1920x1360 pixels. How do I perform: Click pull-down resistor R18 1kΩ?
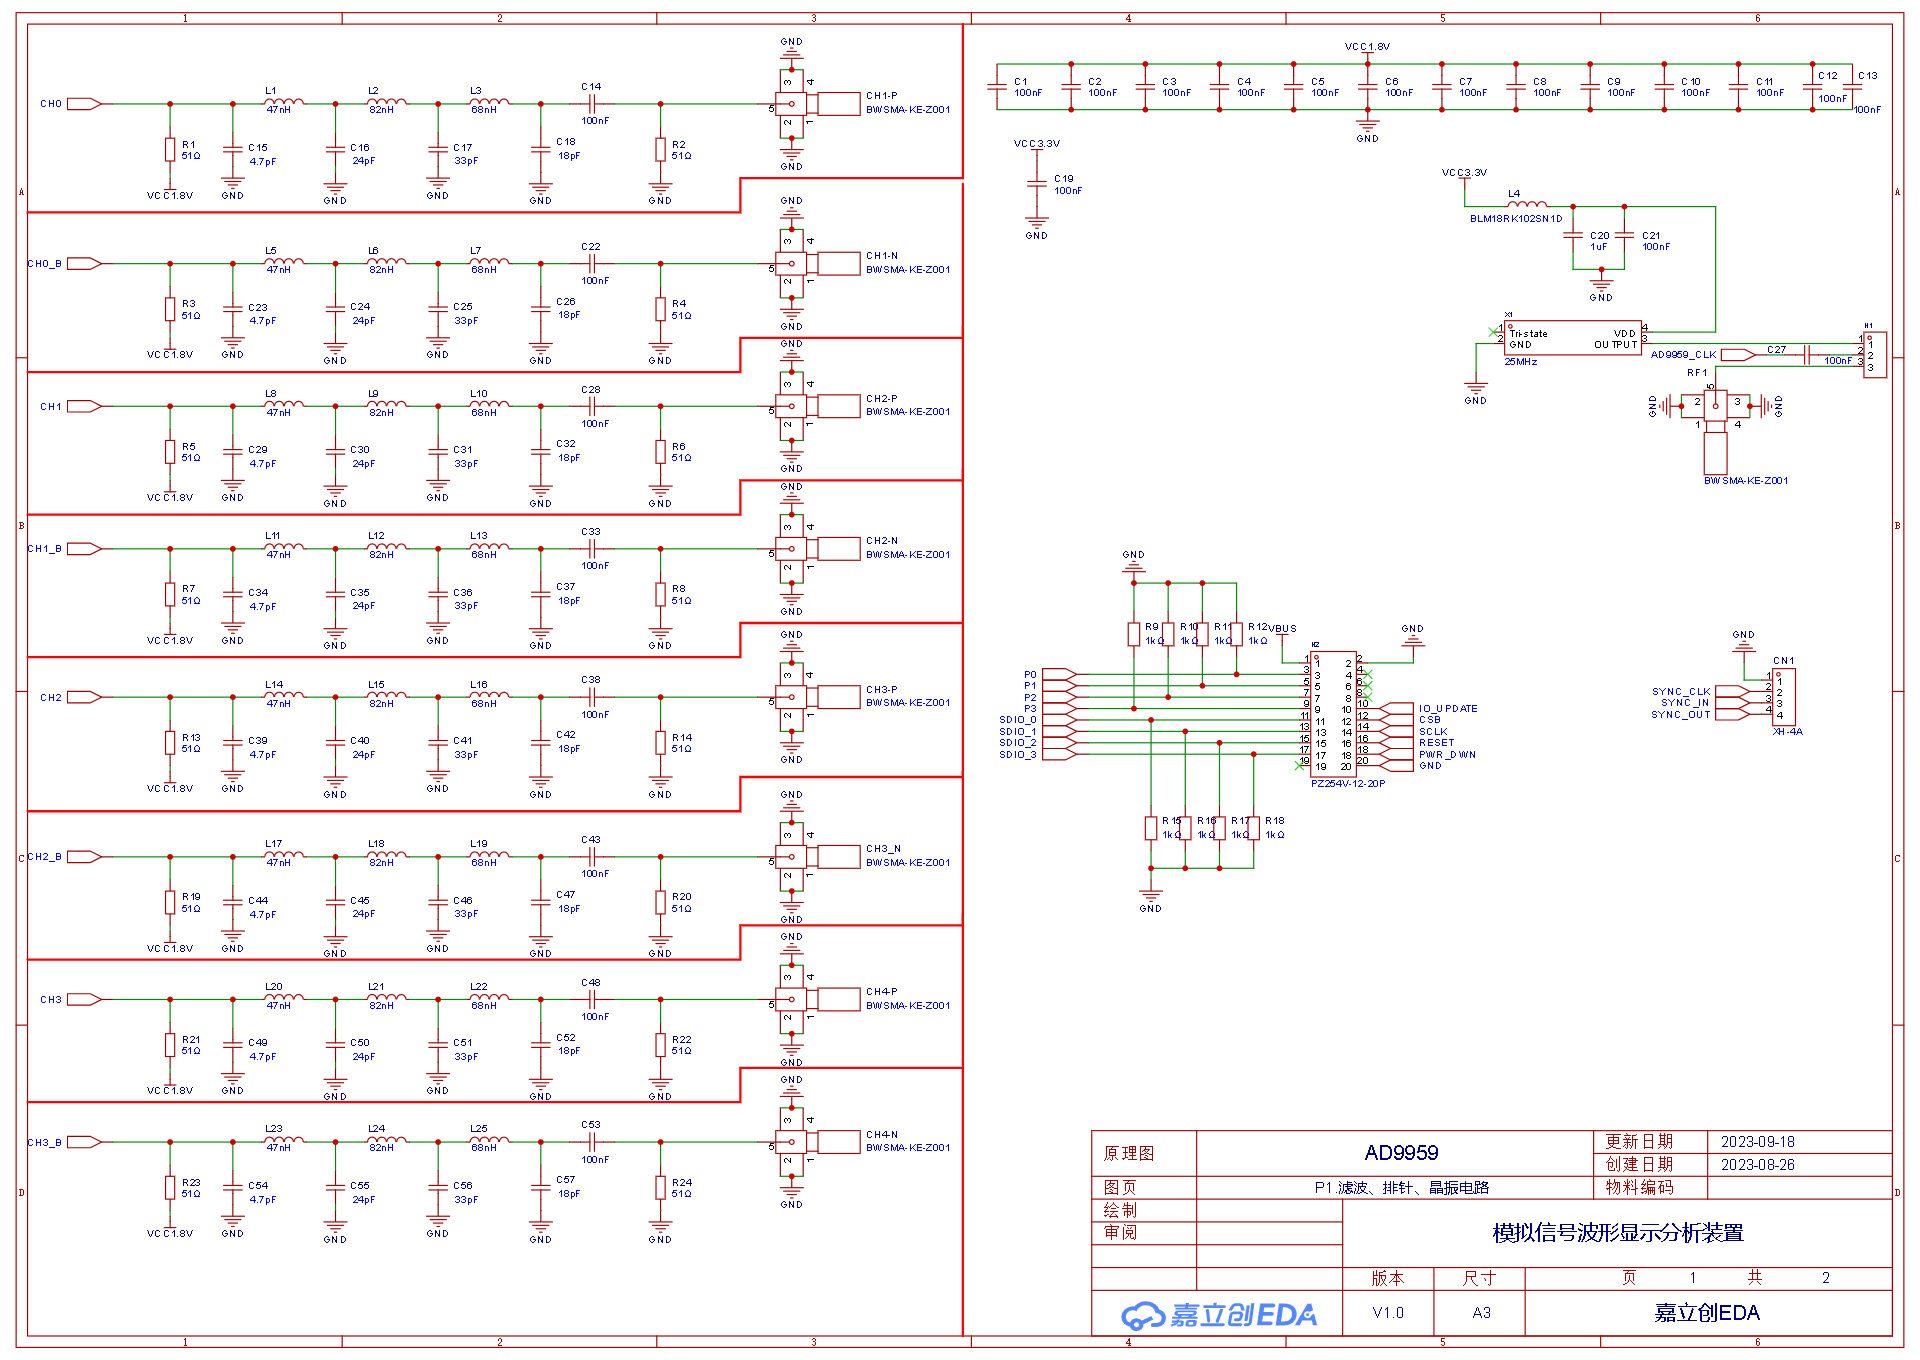pos(1254,828)
